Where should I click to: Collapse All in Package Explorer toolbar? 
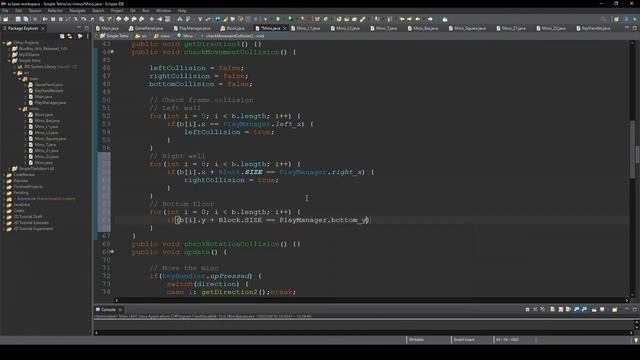62,36
